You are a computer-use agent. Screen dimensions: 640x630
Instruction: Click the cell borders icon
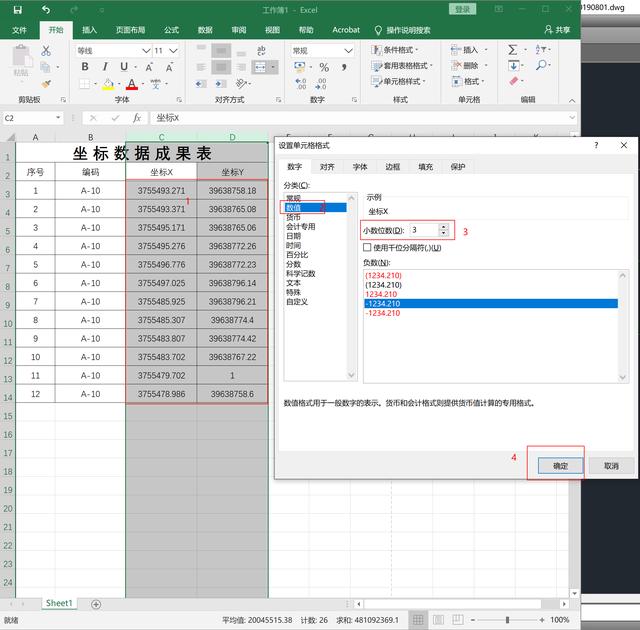click(x=84, y=84)
